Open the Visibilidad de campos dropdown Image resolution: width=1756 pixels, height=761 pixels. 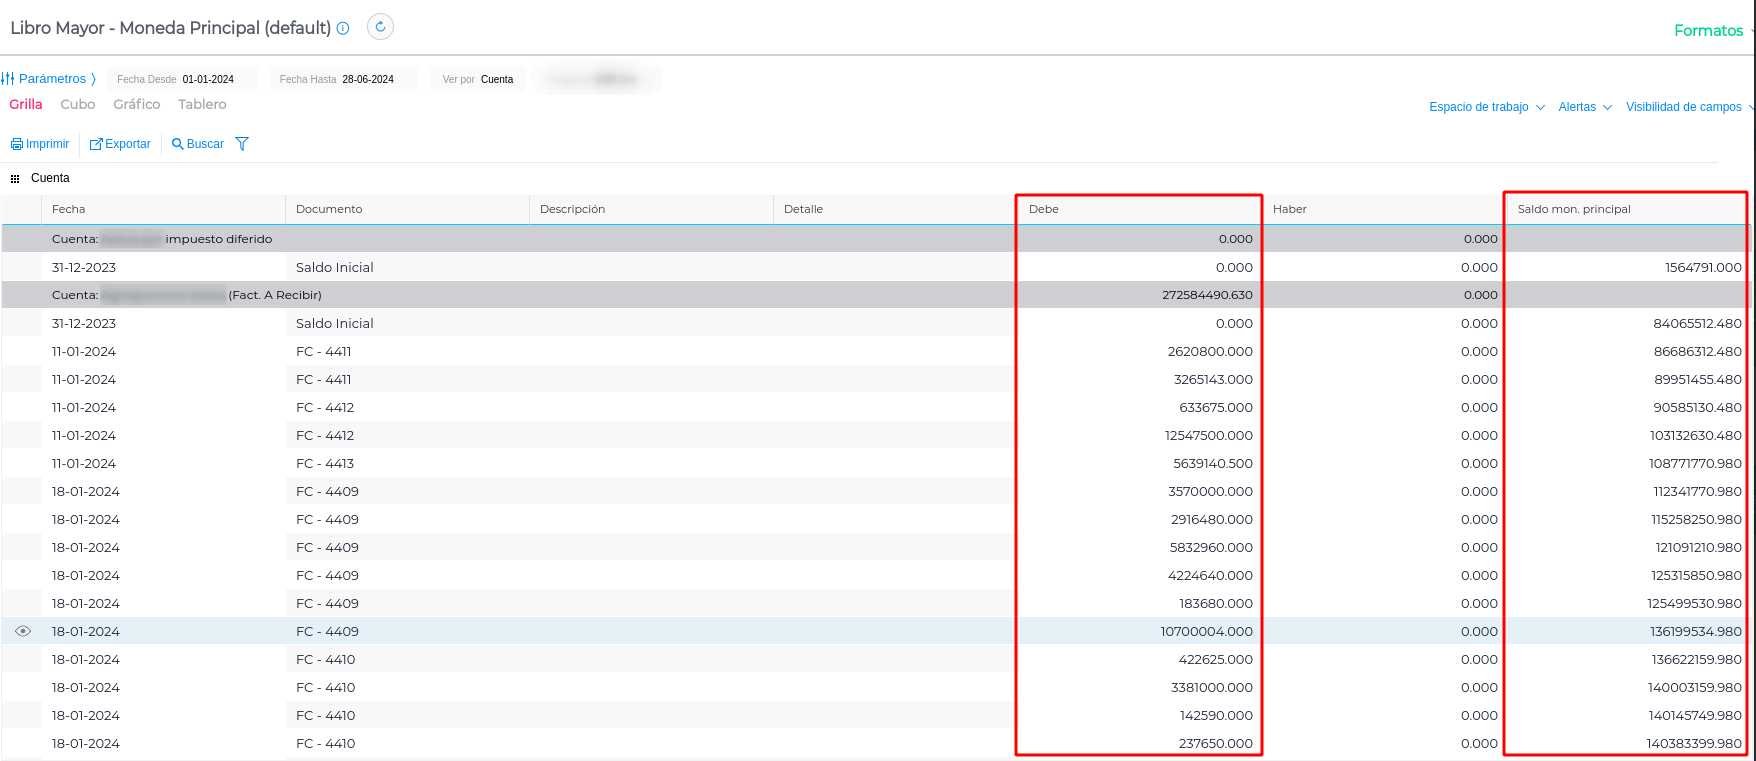1688,107
